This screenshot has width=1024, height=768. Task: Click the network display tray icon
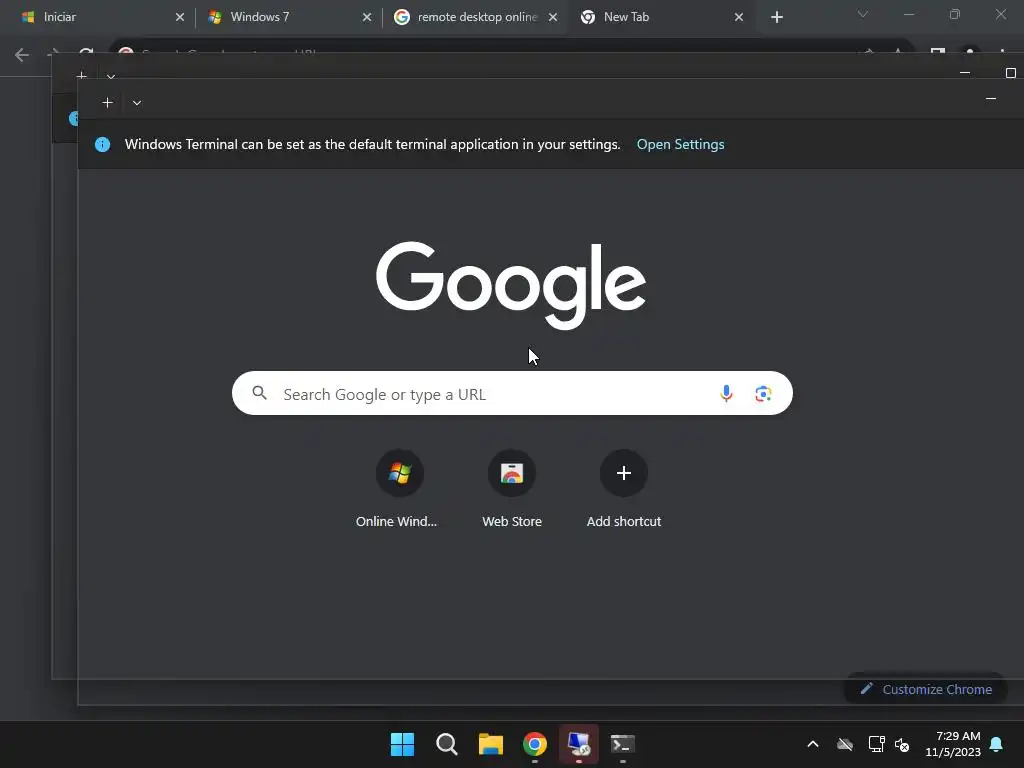(x=876, y=744)
